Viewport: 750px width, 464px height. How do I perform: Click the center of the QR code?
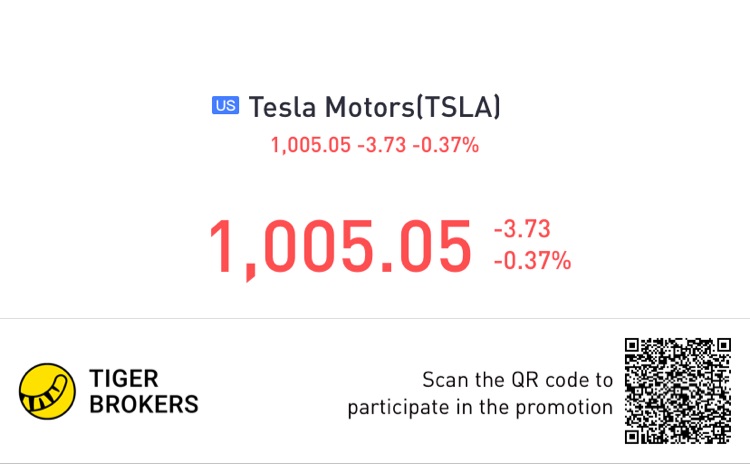(678, 391)
